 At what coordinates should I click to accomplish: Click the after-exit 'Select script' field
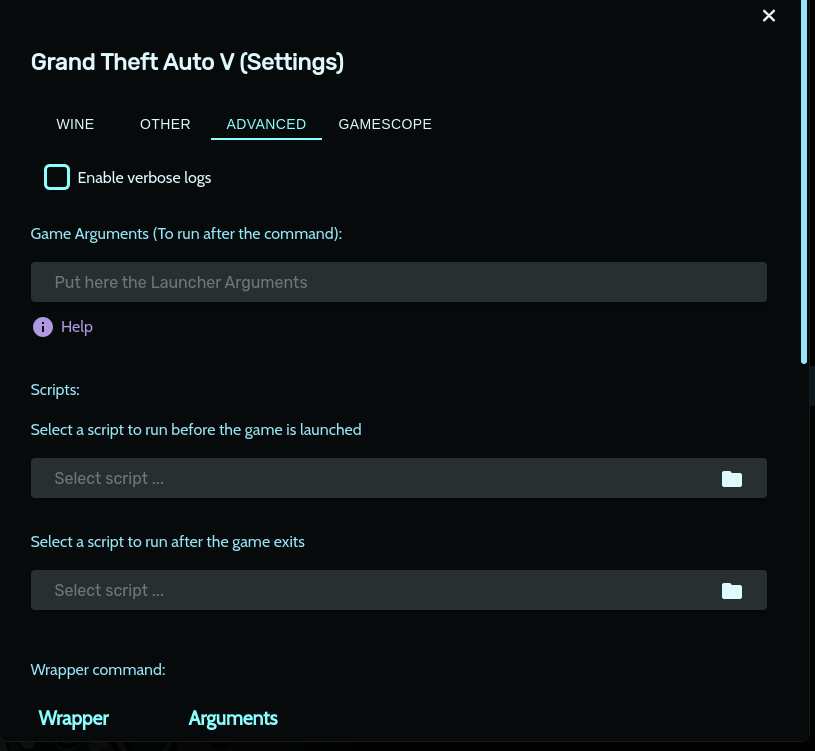coord(370,591)
